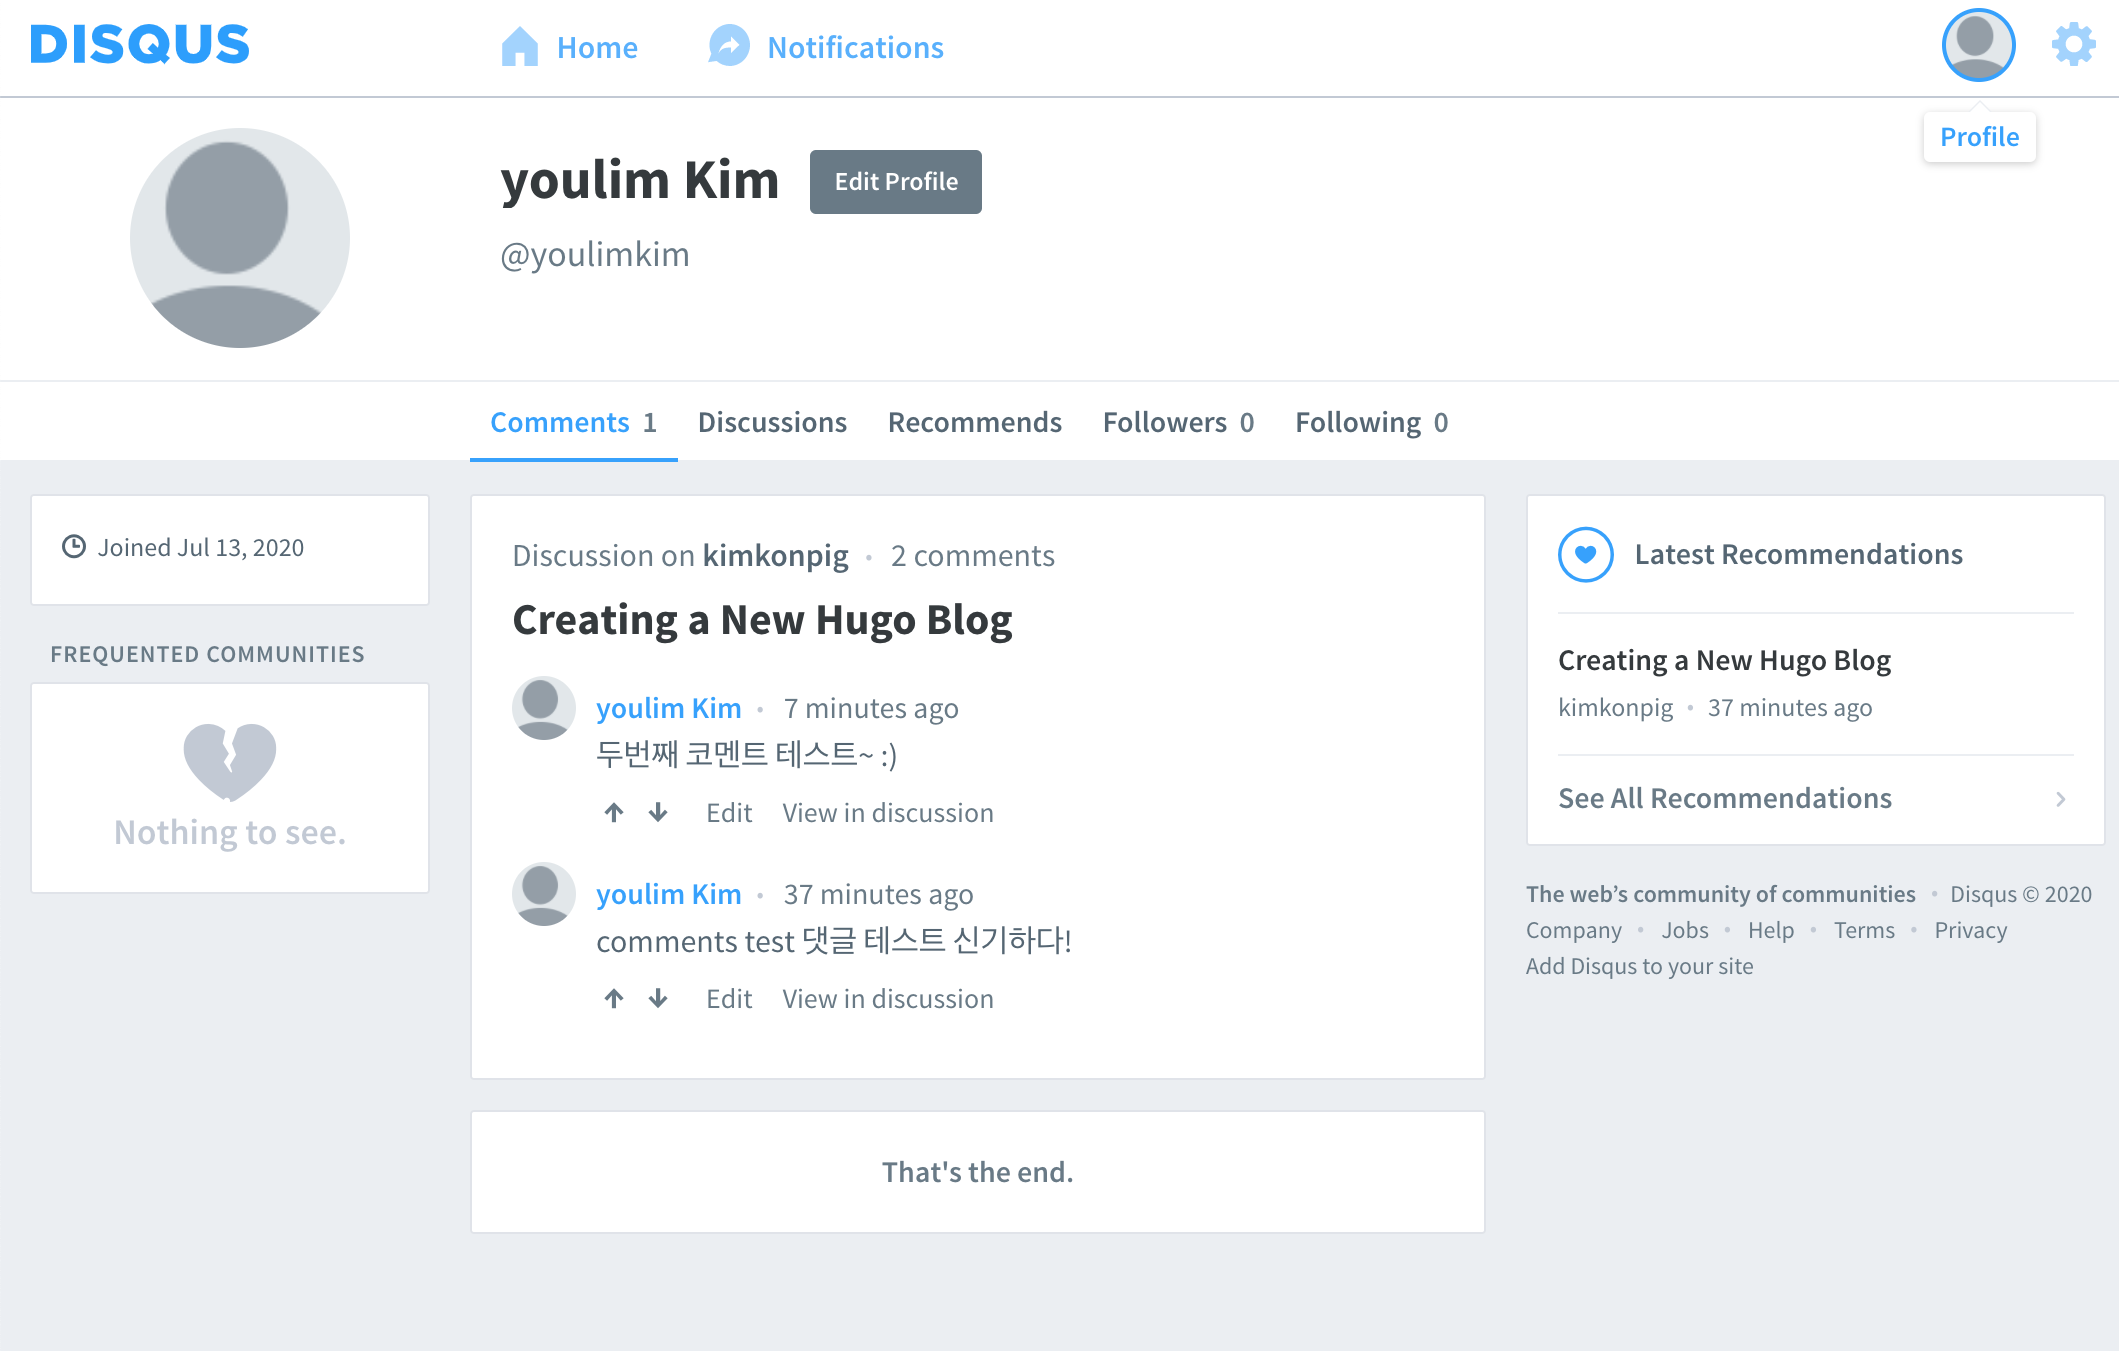Click the Profile tooltip link
This screenshot has height=1351, width=2119.
[x=1980, y=137]
